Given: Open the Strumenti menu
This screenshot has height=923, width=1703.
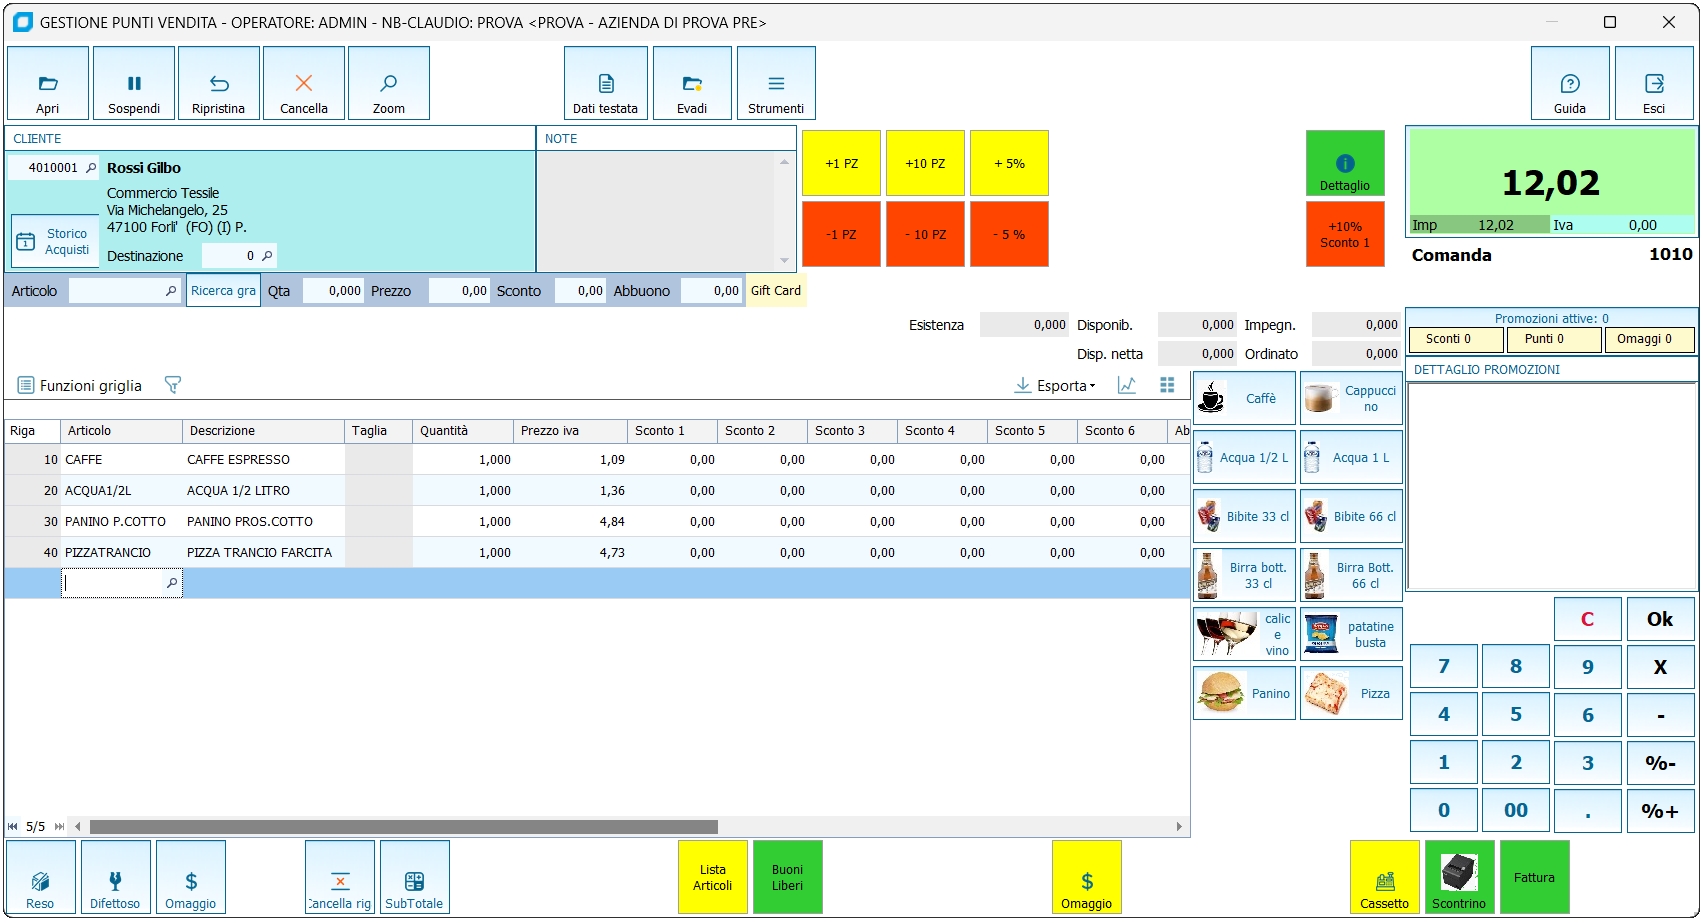Looking at the screenshot, I should click(x=776, y=84).
